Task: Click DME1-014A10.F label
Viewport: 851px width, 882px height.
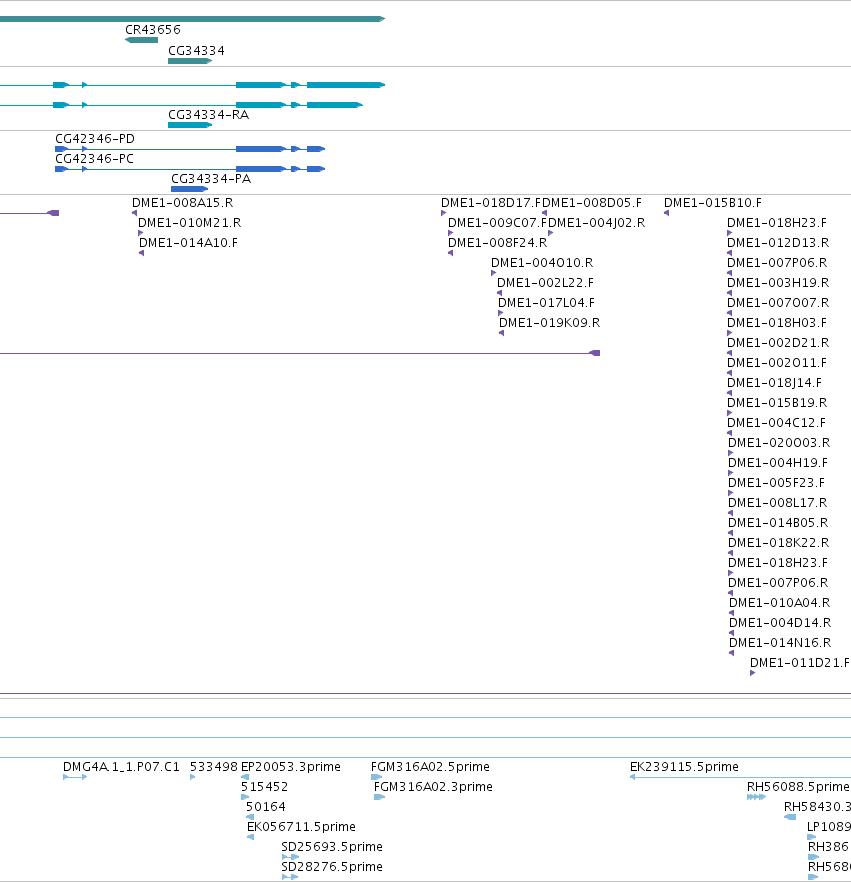Action: point(188,243)
